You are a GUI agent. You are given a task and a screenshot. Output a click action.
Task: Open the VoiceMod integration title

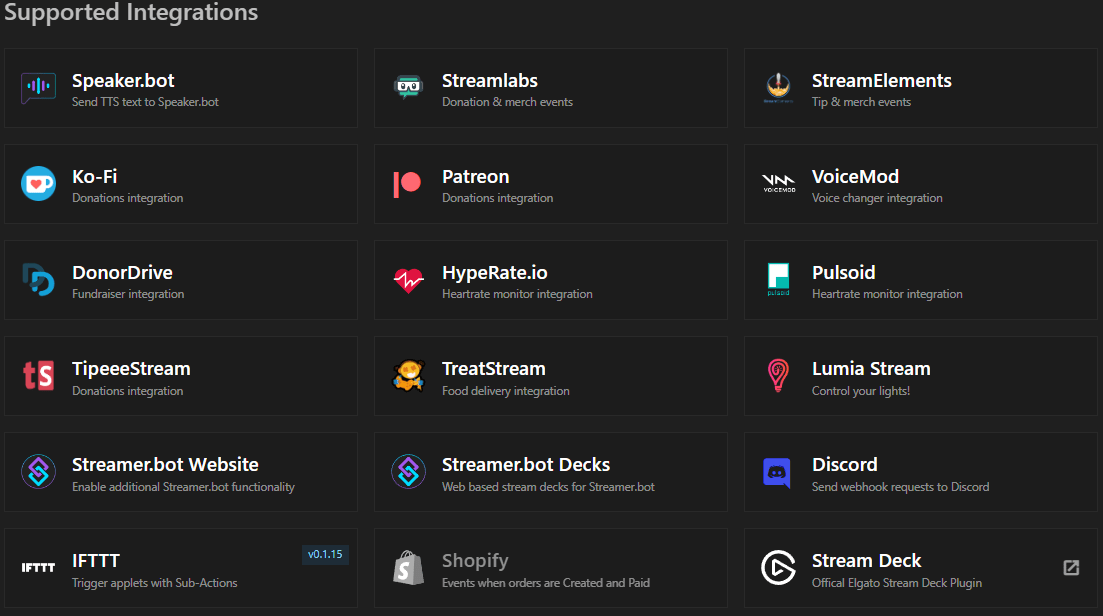pos(855,177)
